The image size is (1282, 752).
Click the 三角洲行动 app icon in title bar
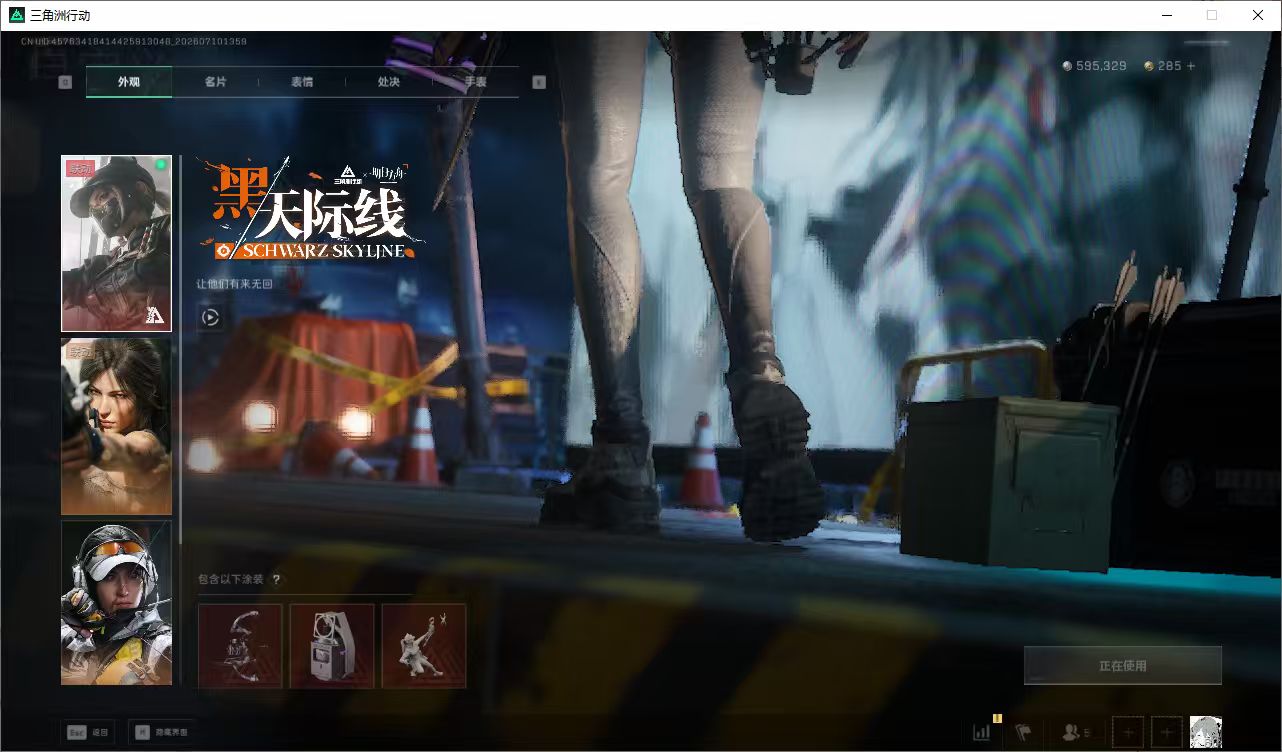[16, 15]
